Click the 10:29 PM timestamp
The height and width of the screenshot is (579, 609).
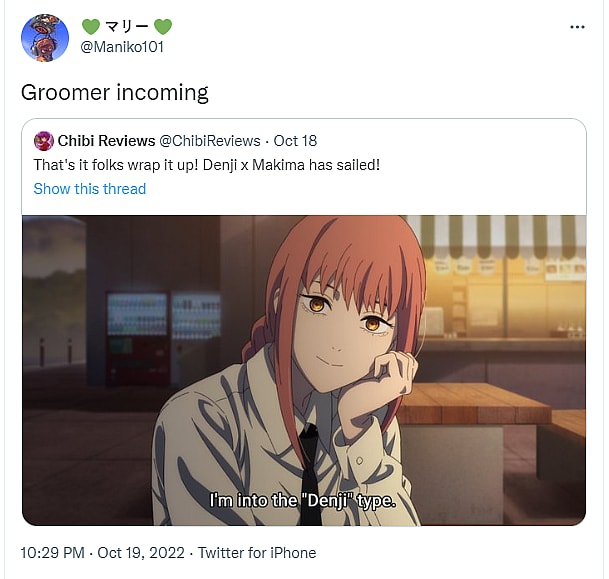coord(52,553)
